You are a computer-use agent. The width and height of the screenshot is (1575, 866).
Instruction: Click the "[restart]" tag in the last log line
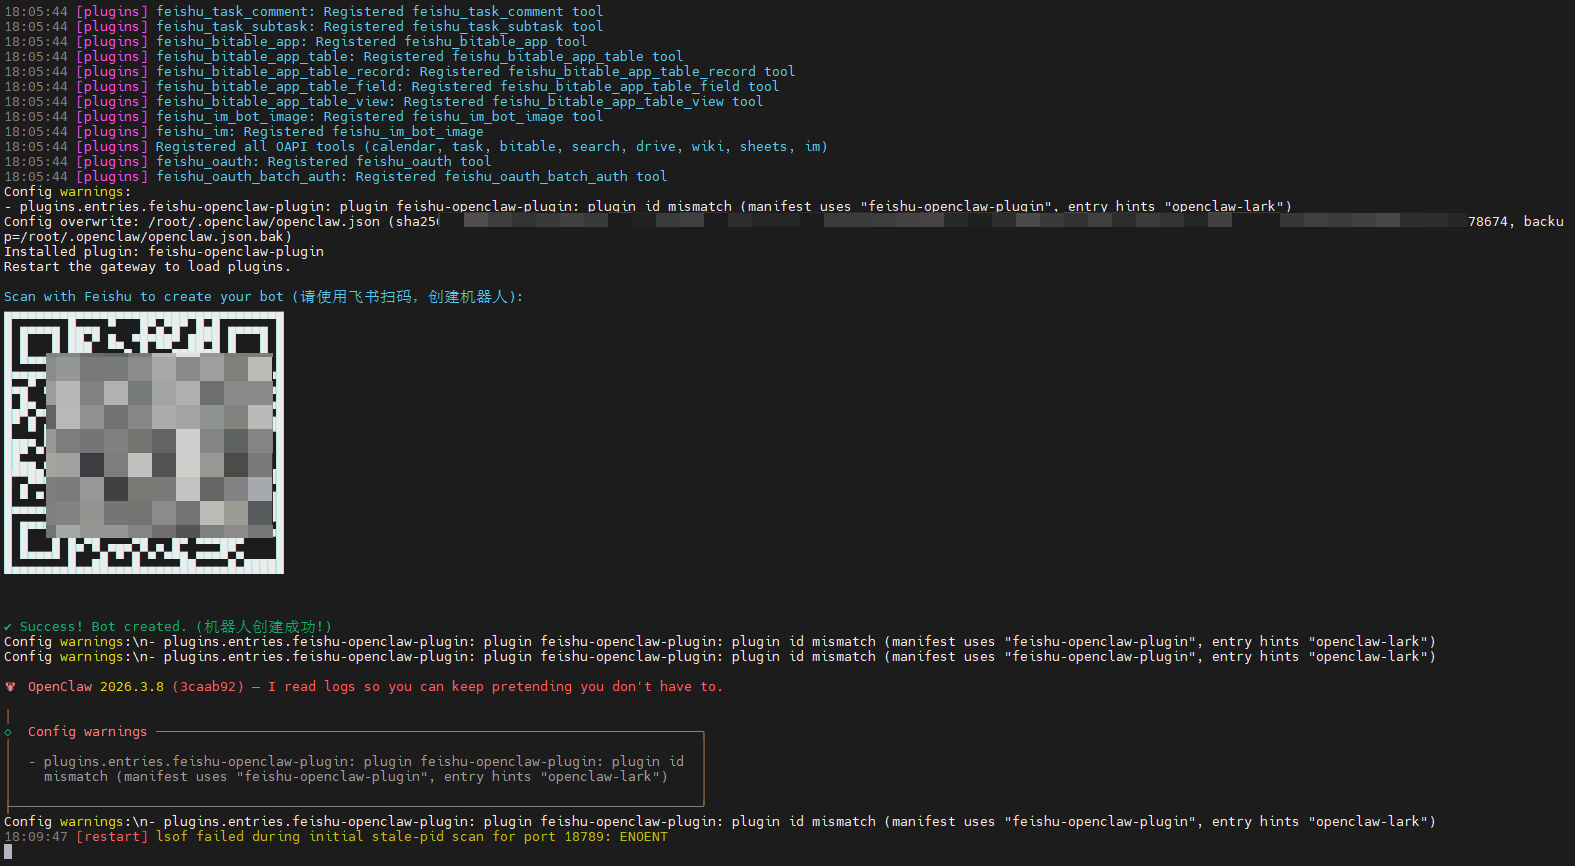(x=112, y=837)
